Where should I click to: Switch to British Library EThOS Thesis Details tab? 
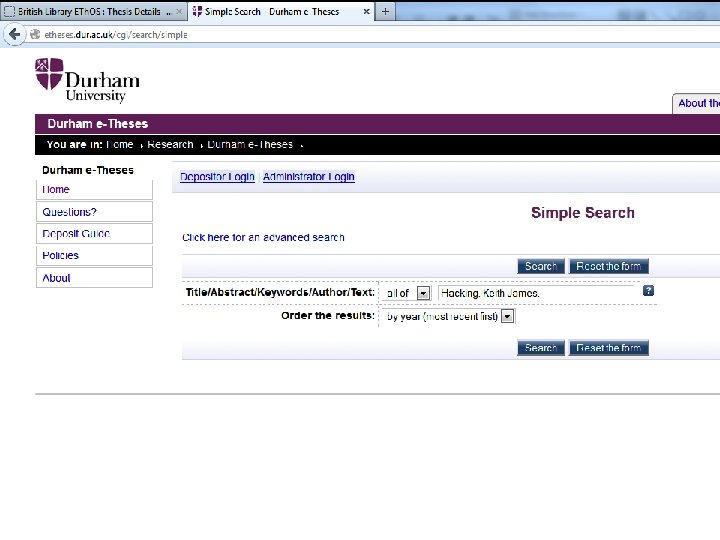coord(94,11)
